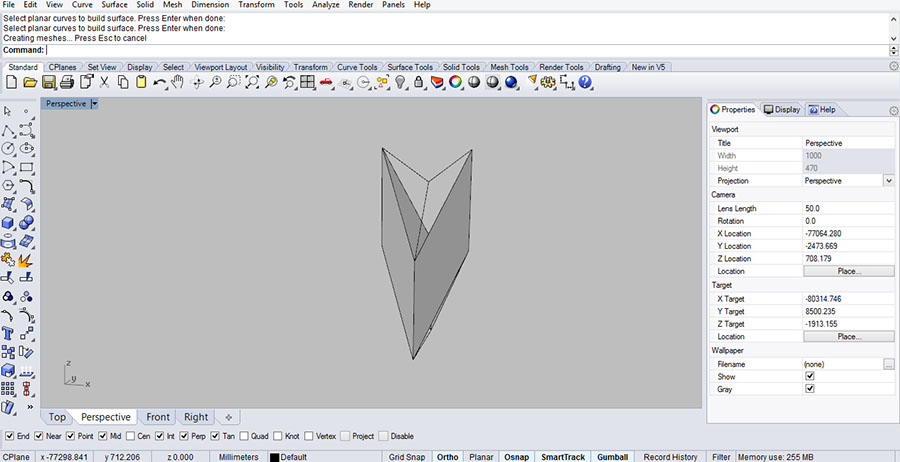Click the camera Location Place button
The width and height of the screenshot is (900, 462).
point(849,271)
